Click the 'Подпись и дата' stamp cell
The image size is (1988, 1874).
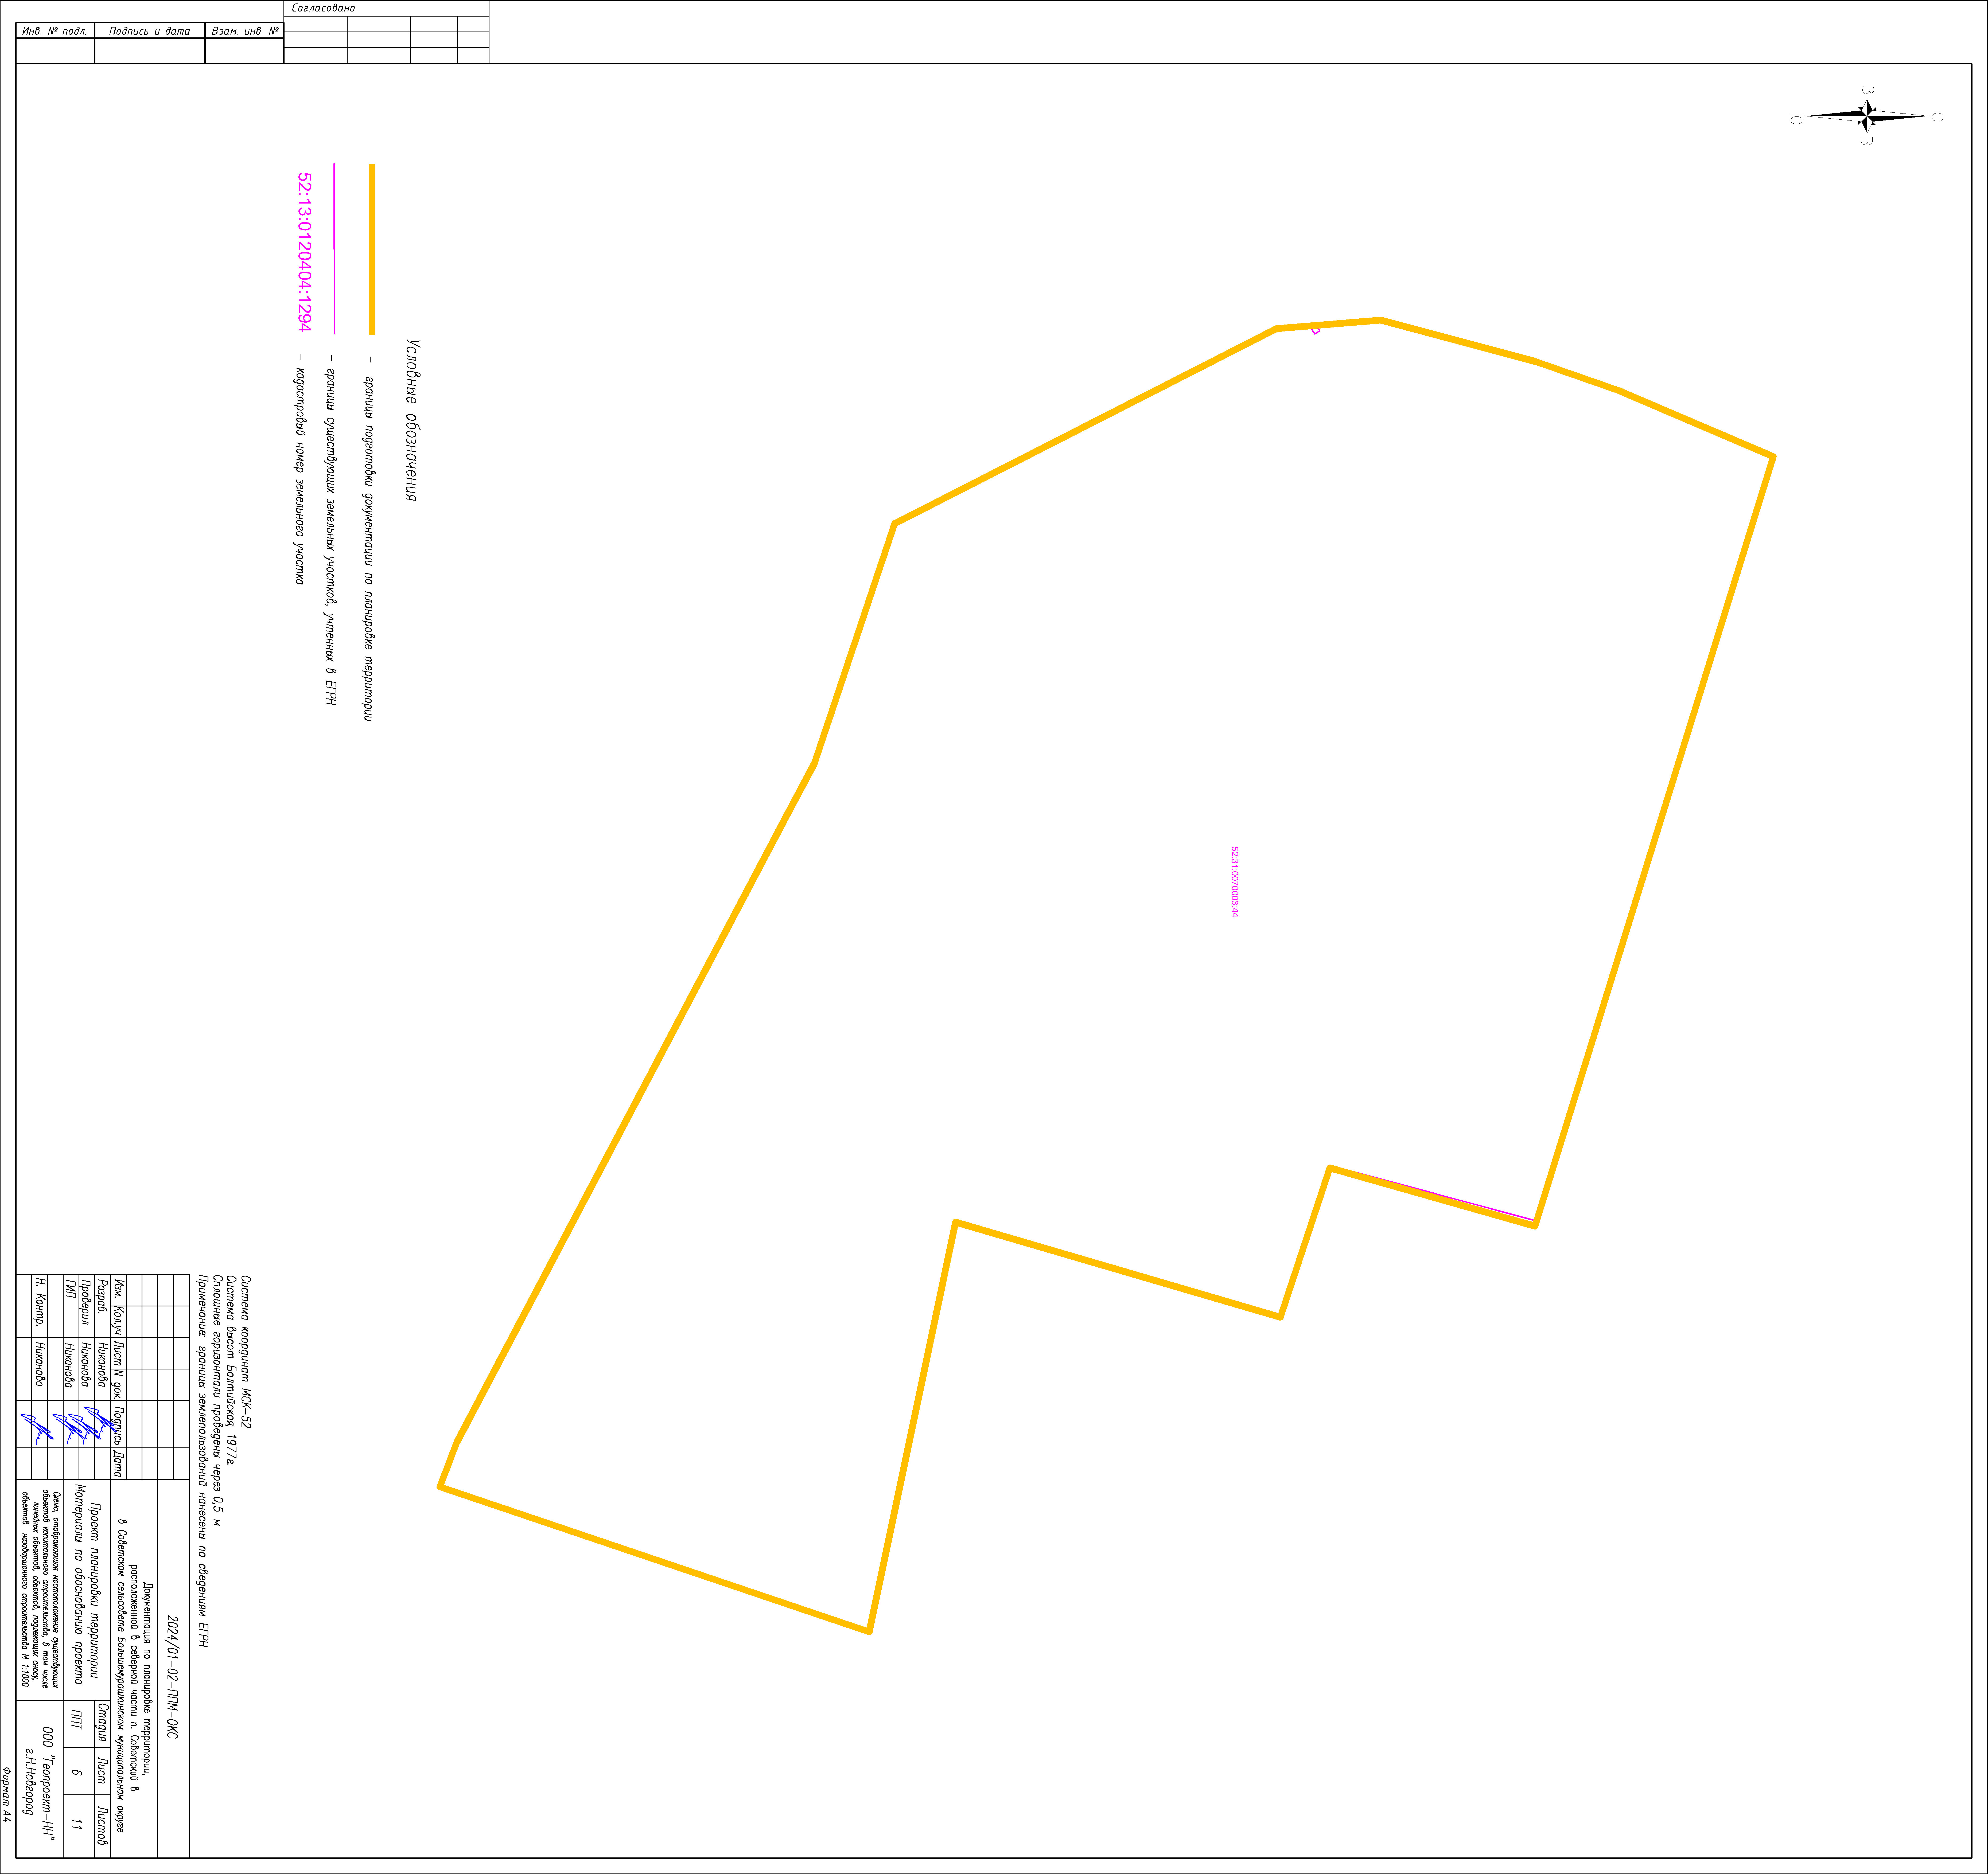click(149, 31)
